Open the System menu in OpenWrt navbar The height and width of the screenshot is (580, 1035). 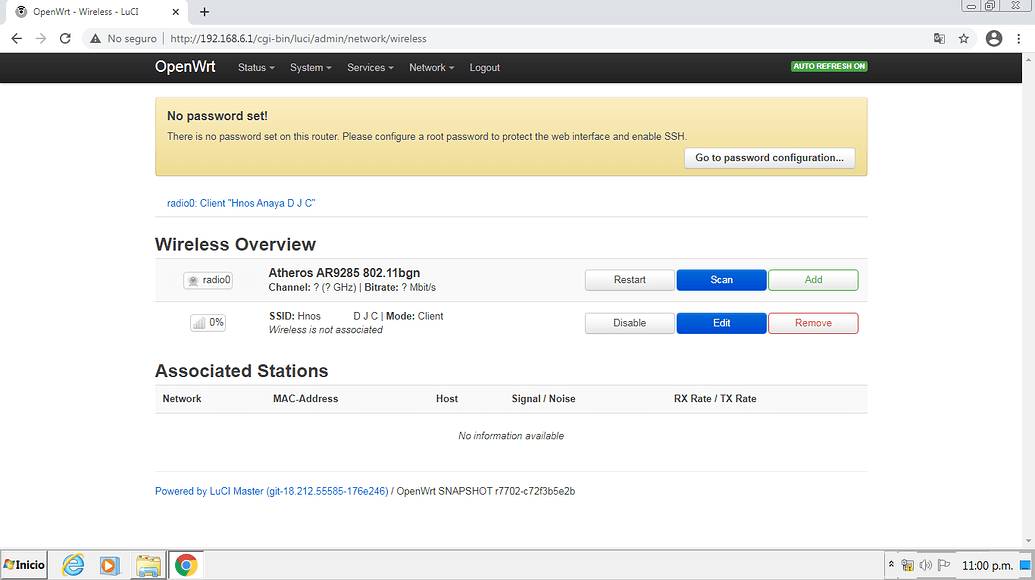(311, 67)
